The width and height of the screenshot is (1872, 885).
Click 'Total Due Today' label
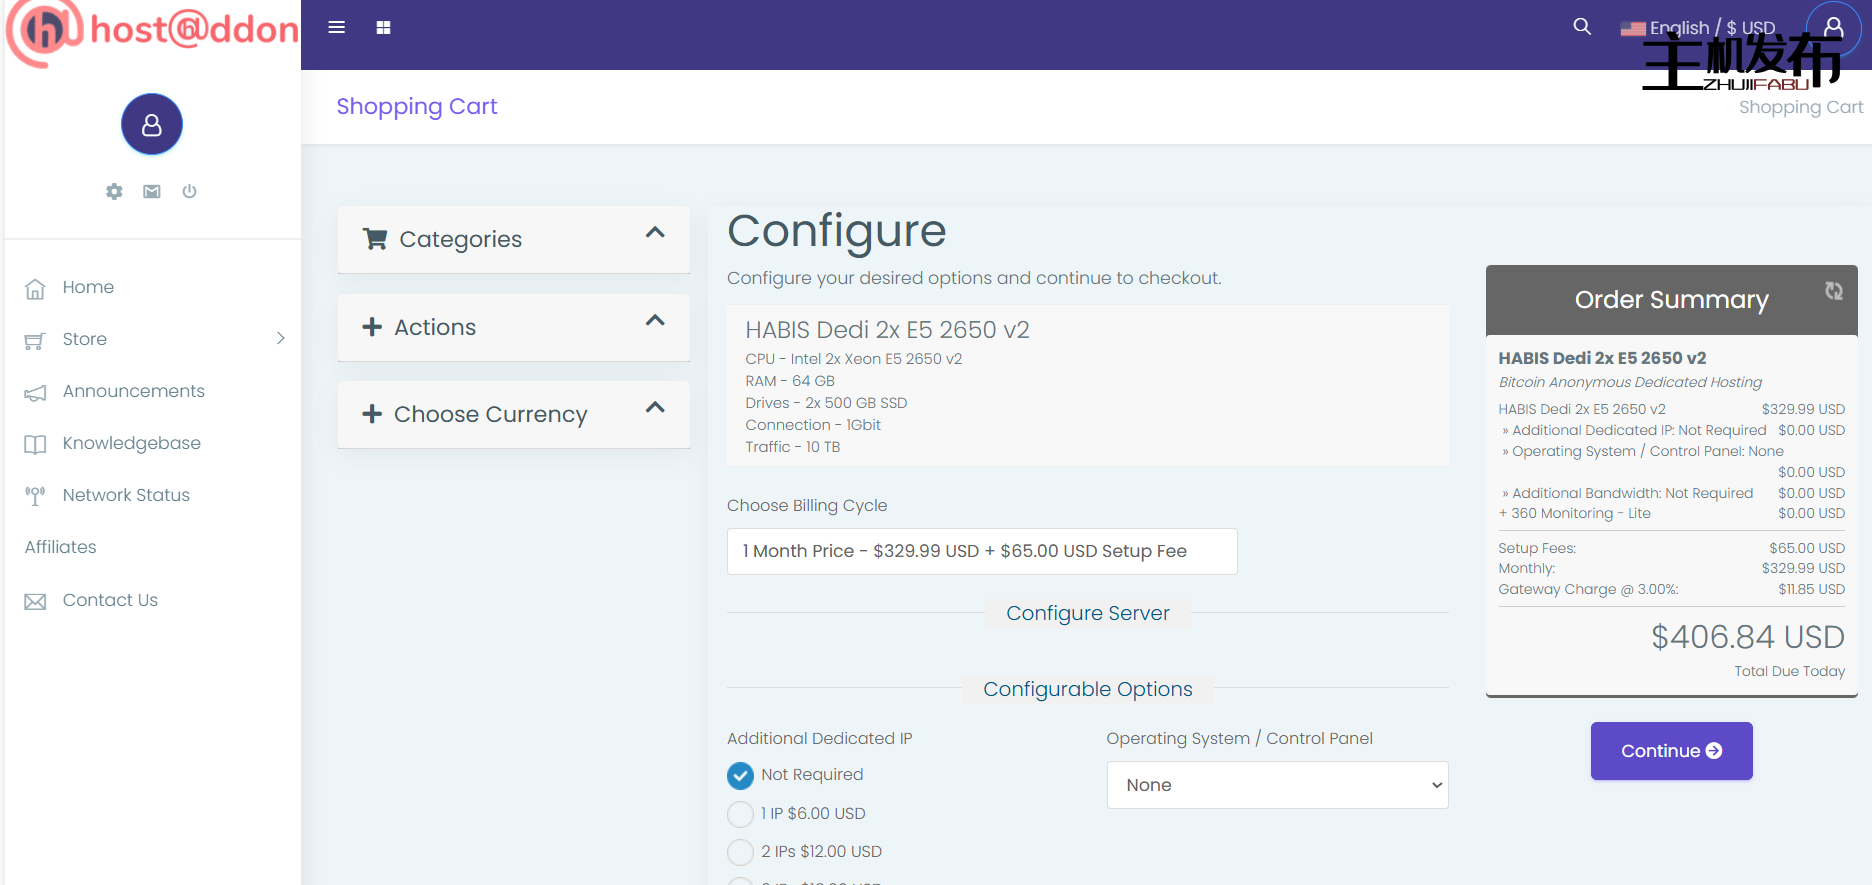pyautogui.click(x=1790, y=671)
